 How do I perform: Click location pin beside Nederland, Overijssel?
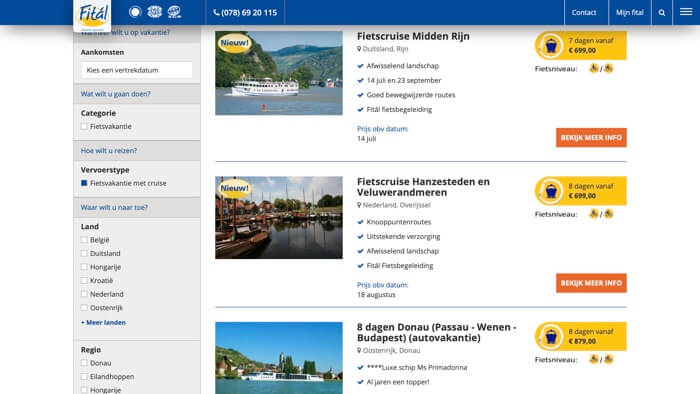click(x=359, y=205)
